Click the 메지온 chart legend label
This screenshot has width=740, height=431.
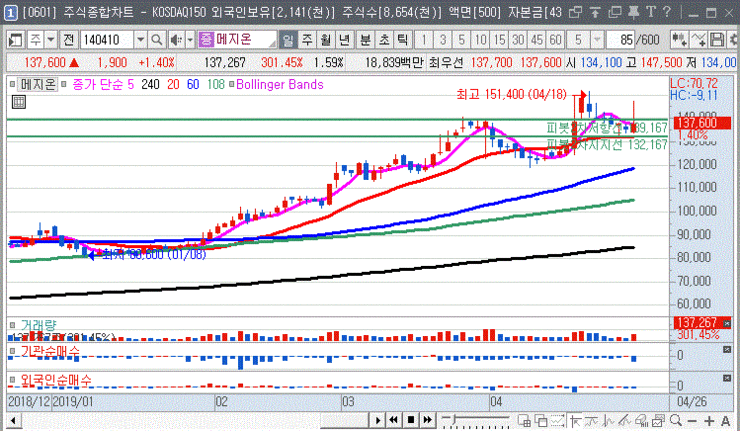(x=37, y=85)
